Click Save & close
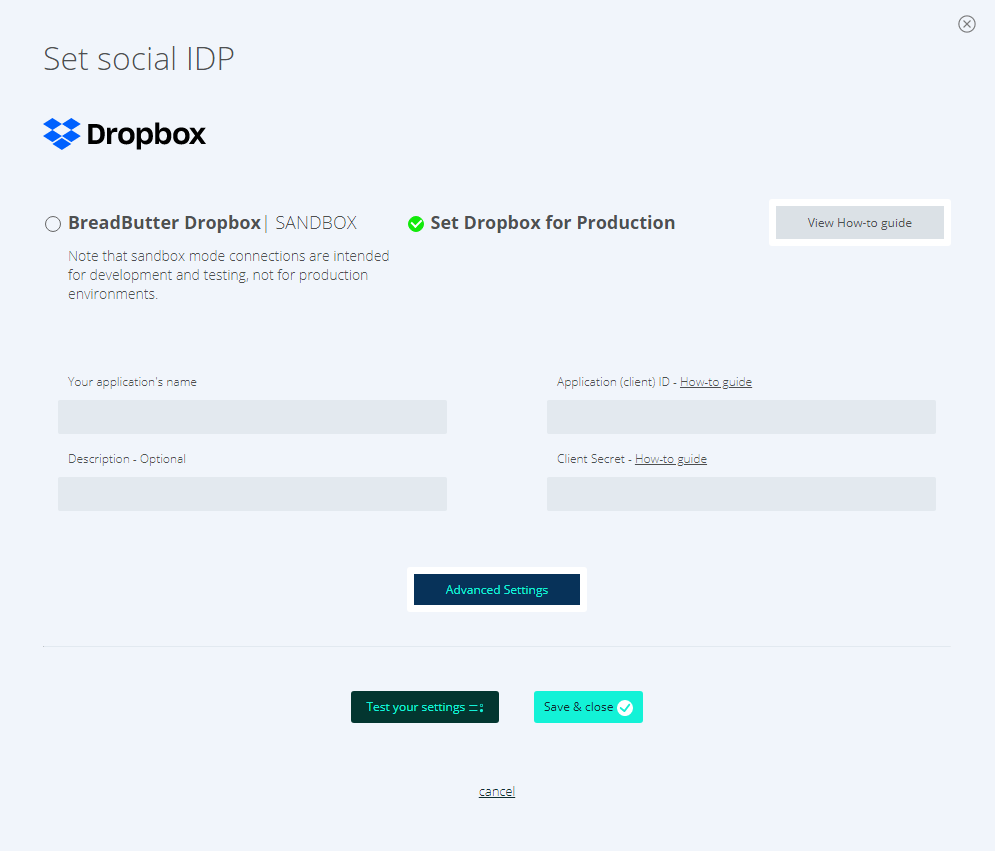The height and width of the screenshot is (851, 995). click(588, 707)
